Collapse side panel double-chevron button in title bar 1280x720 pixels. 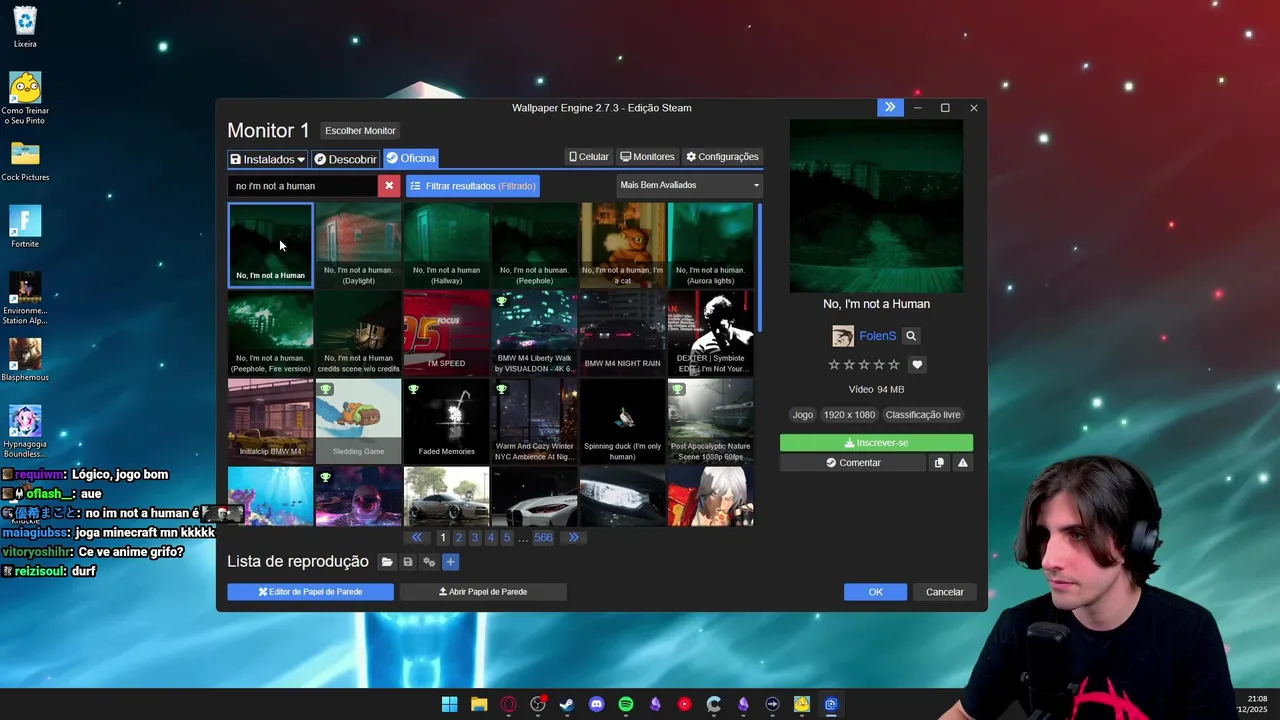pos(890,107)
